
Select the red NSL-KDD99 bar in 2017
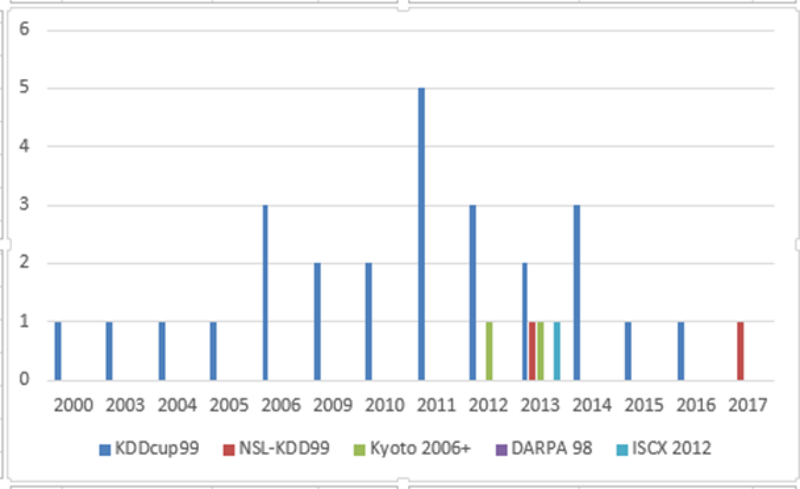pos(740,351)
